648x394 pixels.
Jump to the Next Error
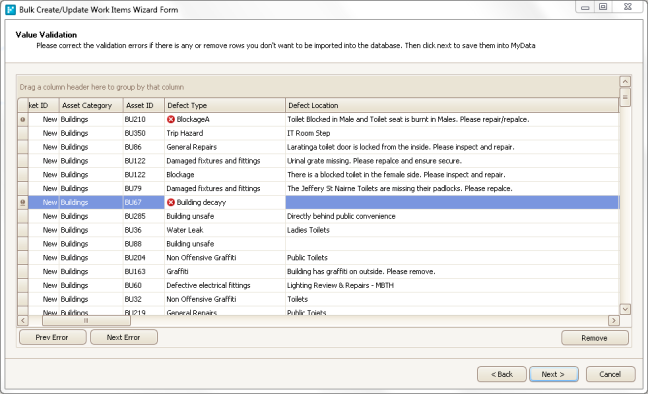coord(124,337)
